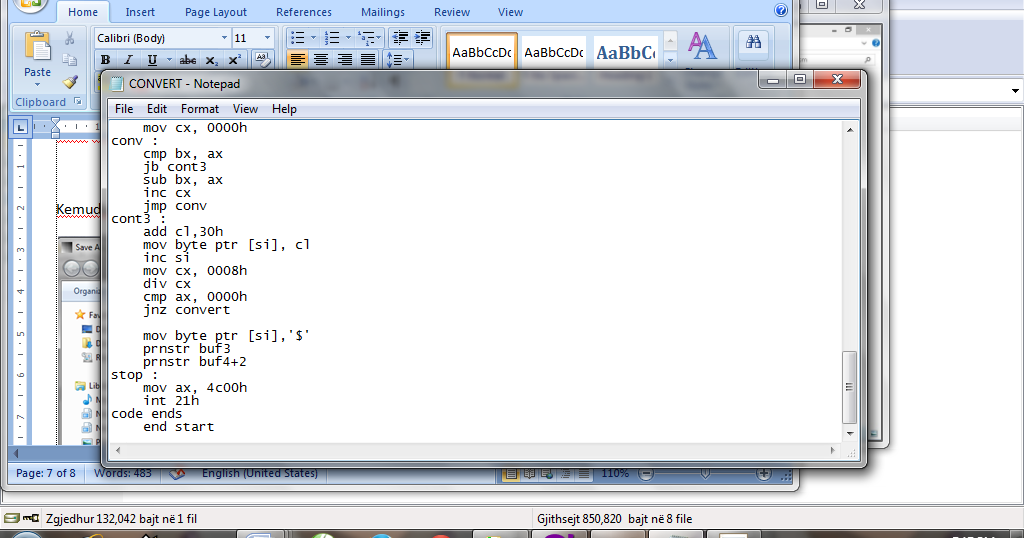Image resolution: width=1024 pixels, height=538 pixels.
Task: Select Align Text Left in Word
Action: [x=297, y=60]
